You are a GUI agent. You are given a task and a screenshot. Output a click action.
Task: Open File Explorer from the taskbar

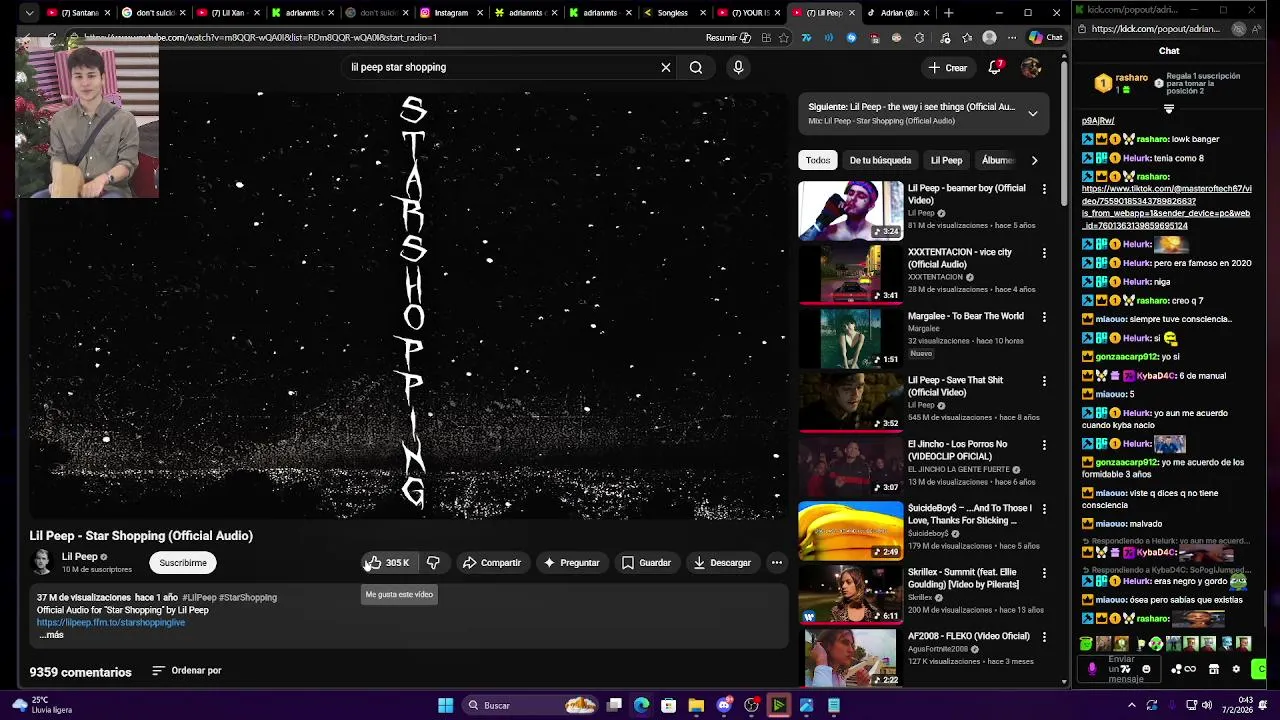click(x=696, y=705)
